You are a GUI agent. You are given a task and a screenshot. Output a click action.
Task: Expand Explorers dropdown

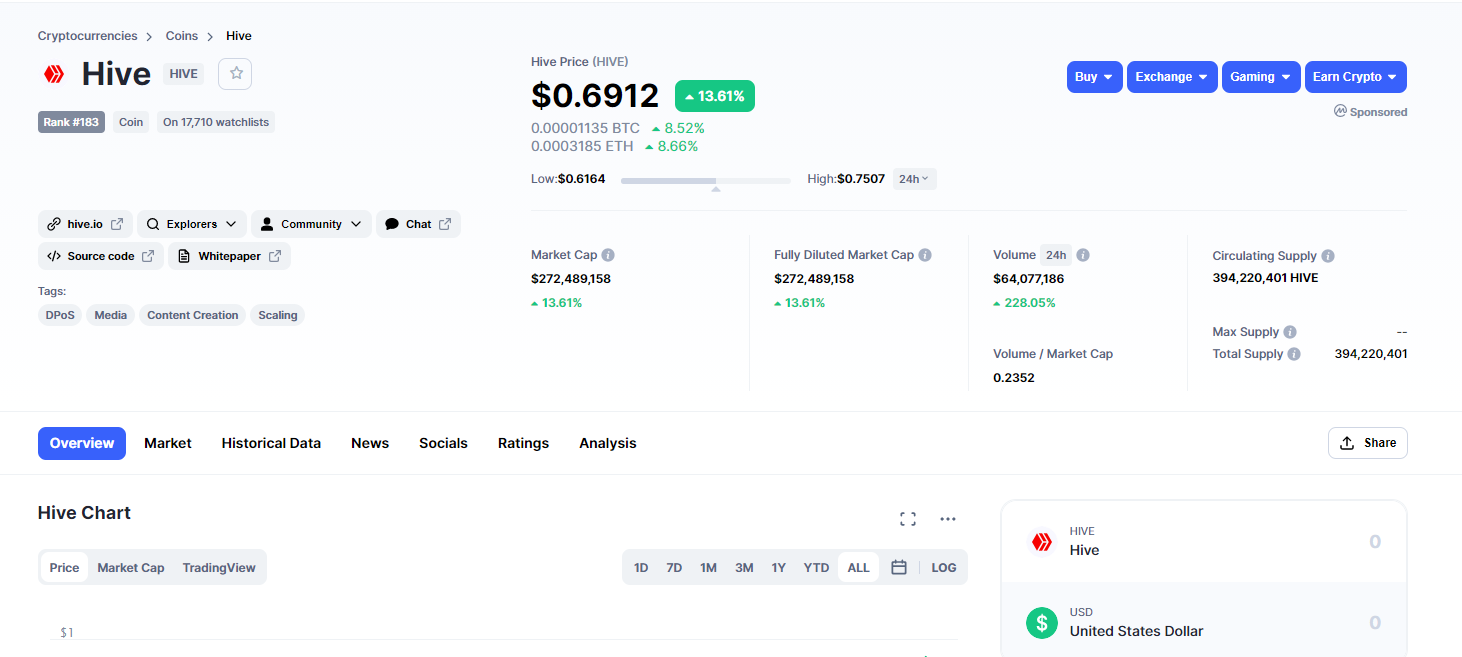(x=192, y=224)
